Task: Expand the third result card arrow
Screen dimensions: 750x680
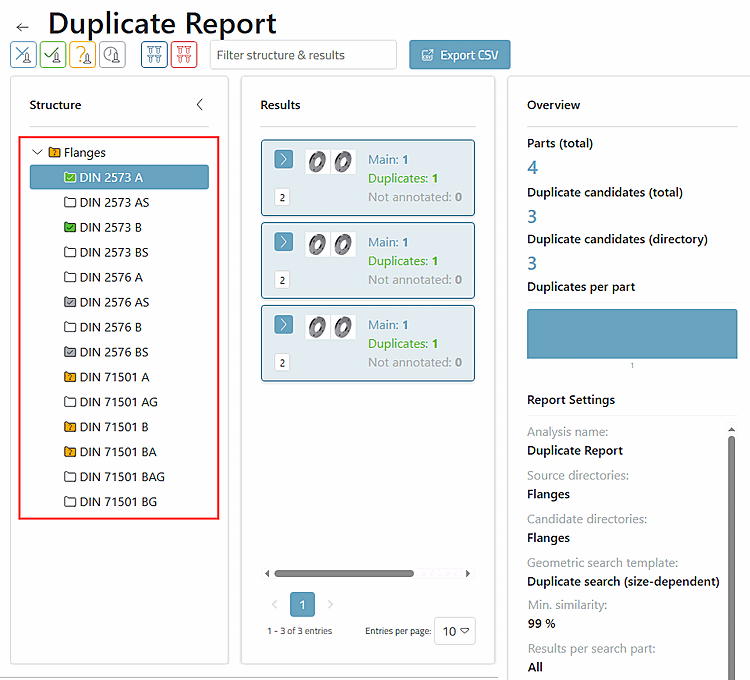Action: pyautogui.click(x=284, y=325)
